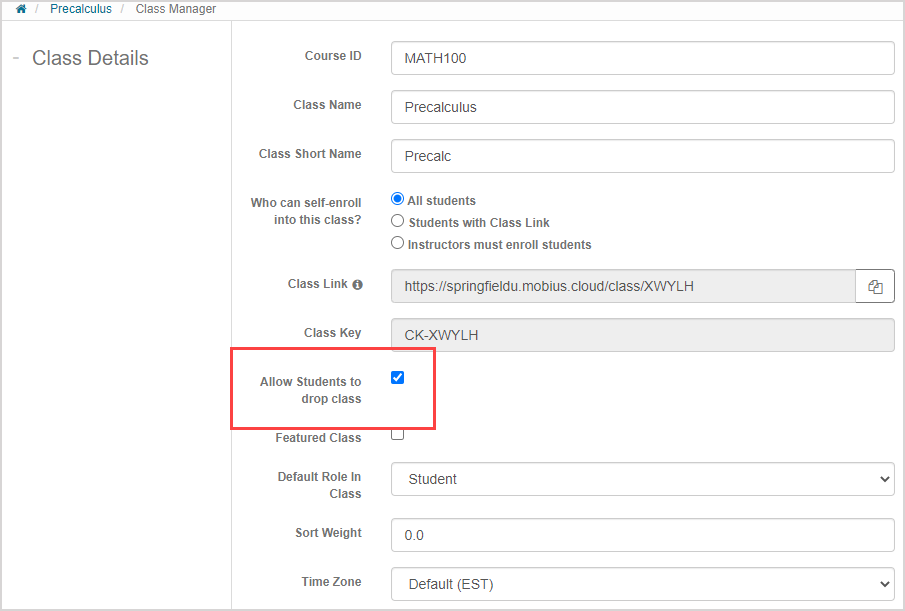
Task: Edit the Class Short Name field
Action: click(642, 156)
